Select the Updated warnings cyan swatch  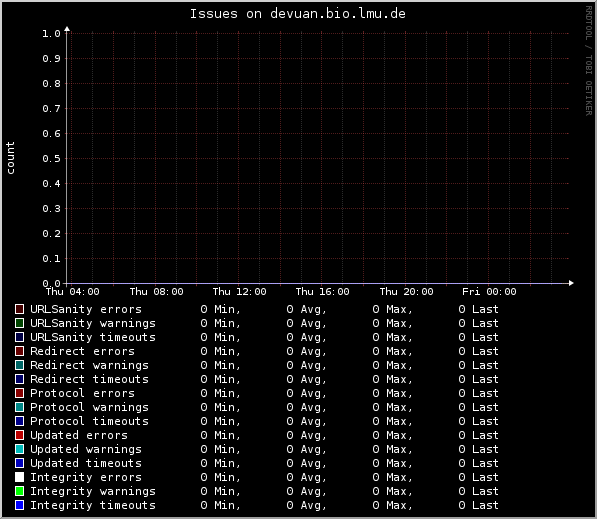[x=19, y=449]
